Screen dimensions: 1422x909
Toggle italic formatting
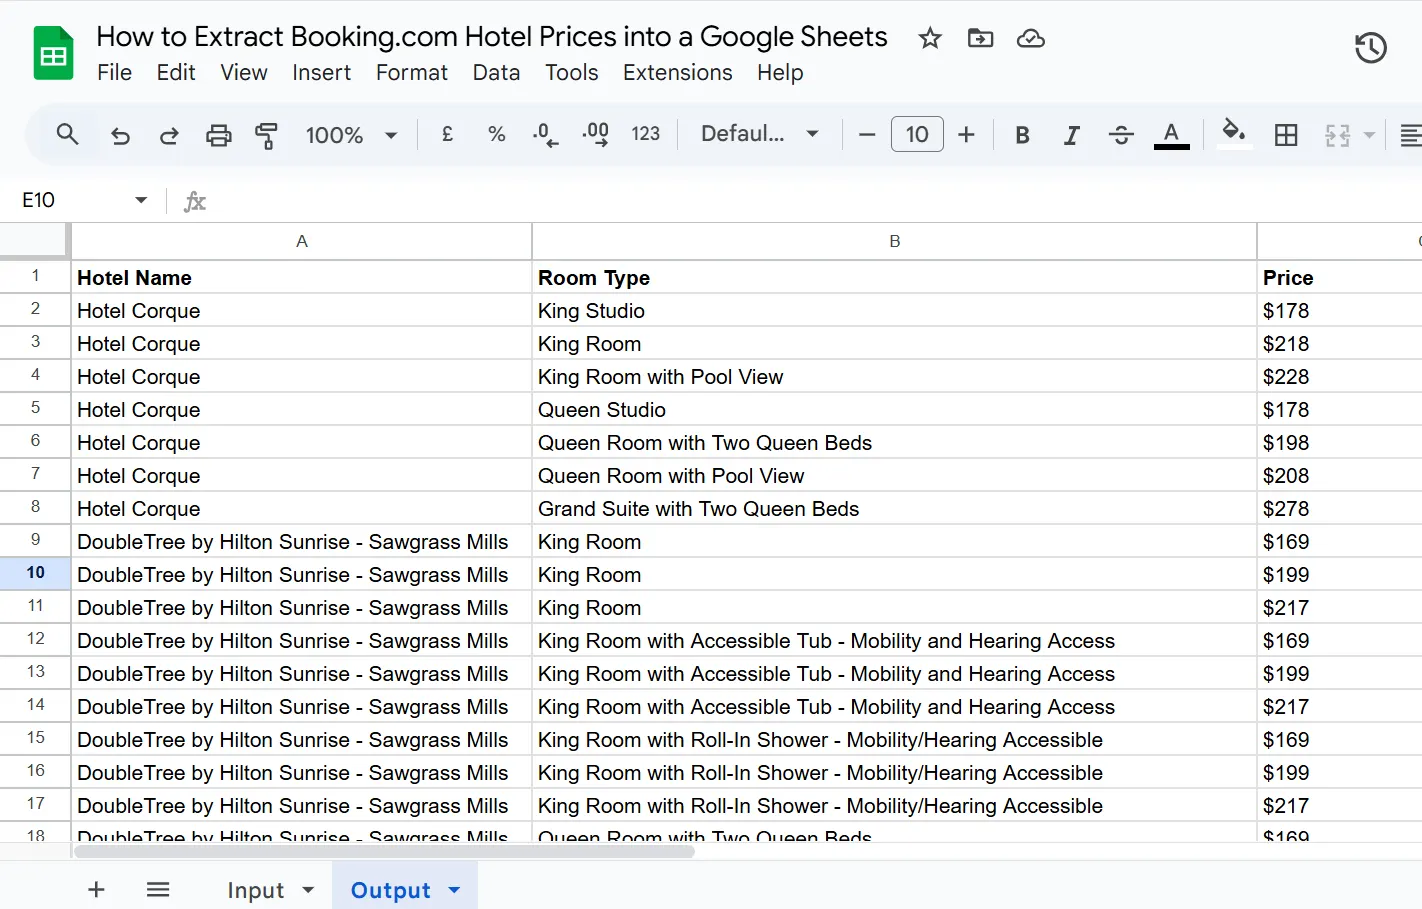1071,135
